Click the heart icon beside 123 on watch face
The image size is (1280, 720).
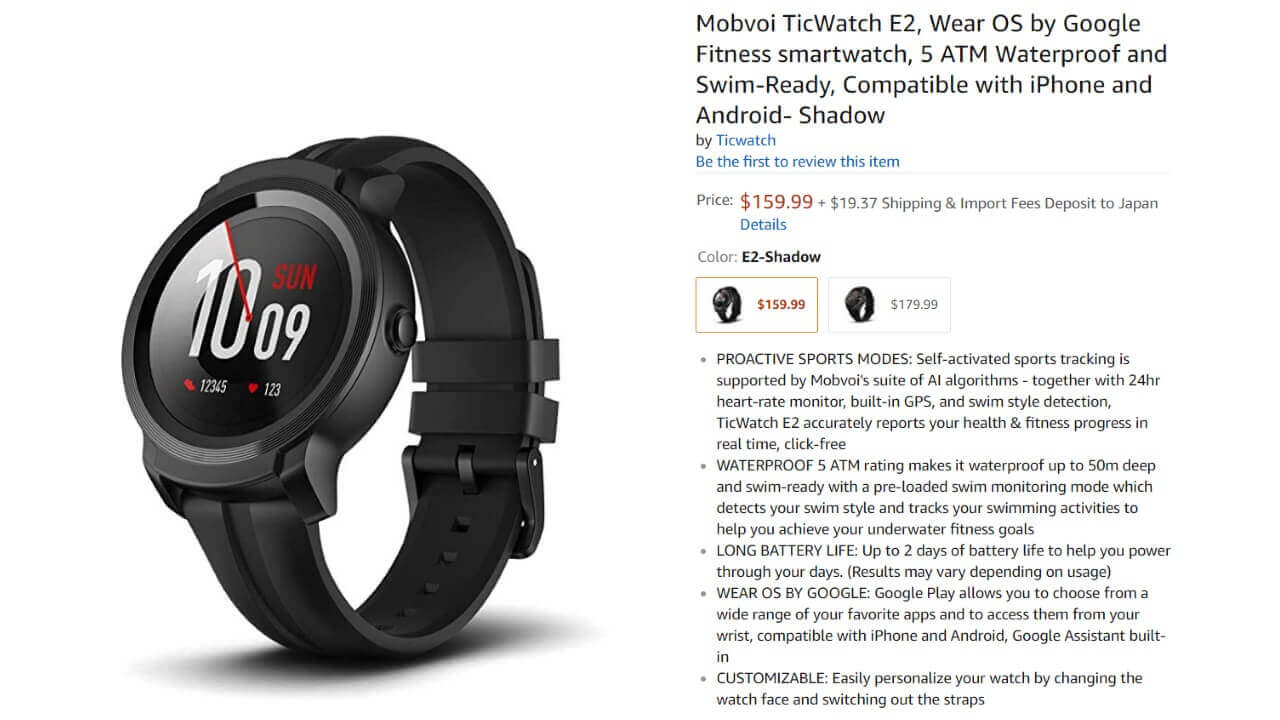tap(253, 387)
